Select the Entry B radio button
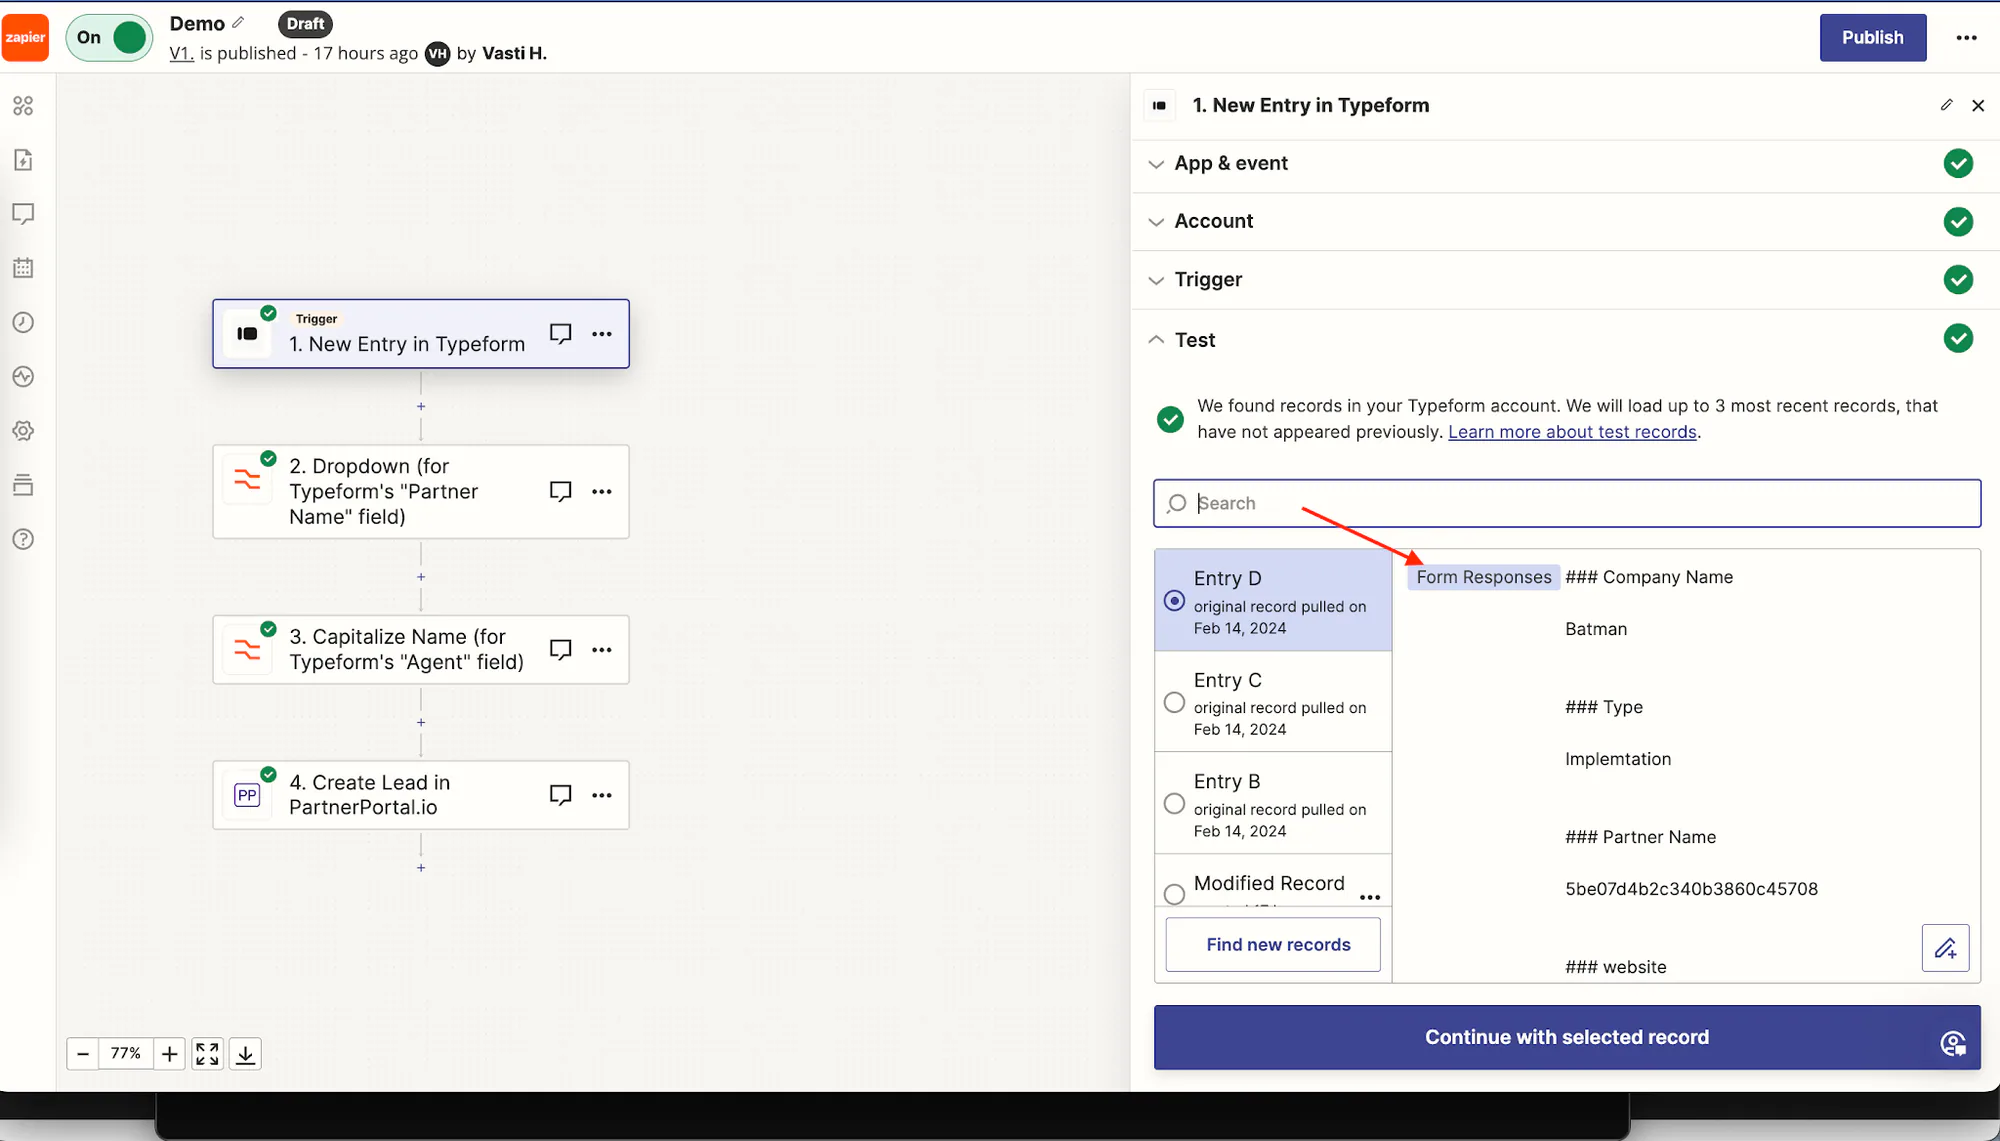This screenshot has width=2000, height=1141. click(x=1174, y=803)
